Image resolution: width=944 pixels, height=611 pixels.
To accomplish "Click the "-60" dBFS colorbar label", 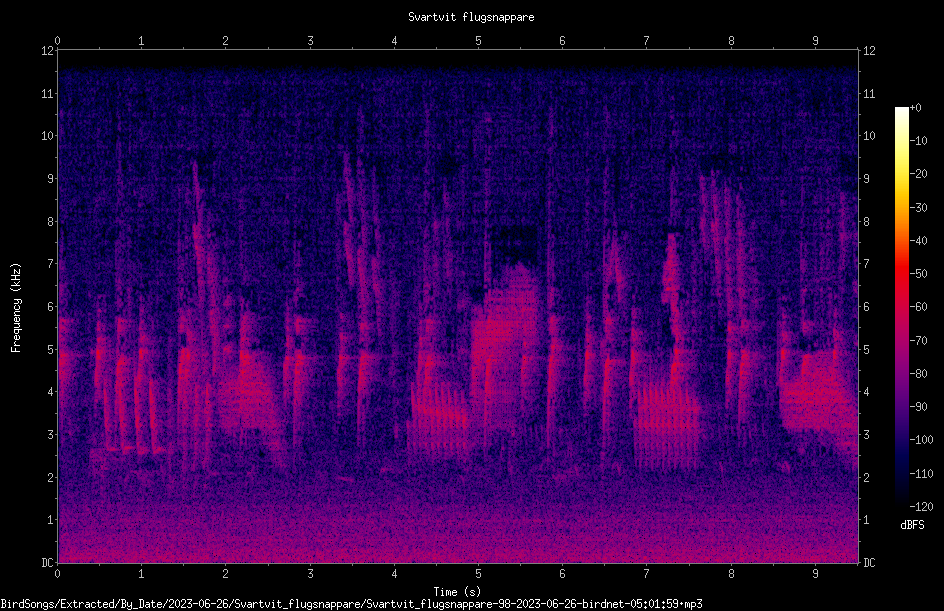I will 918,307.
